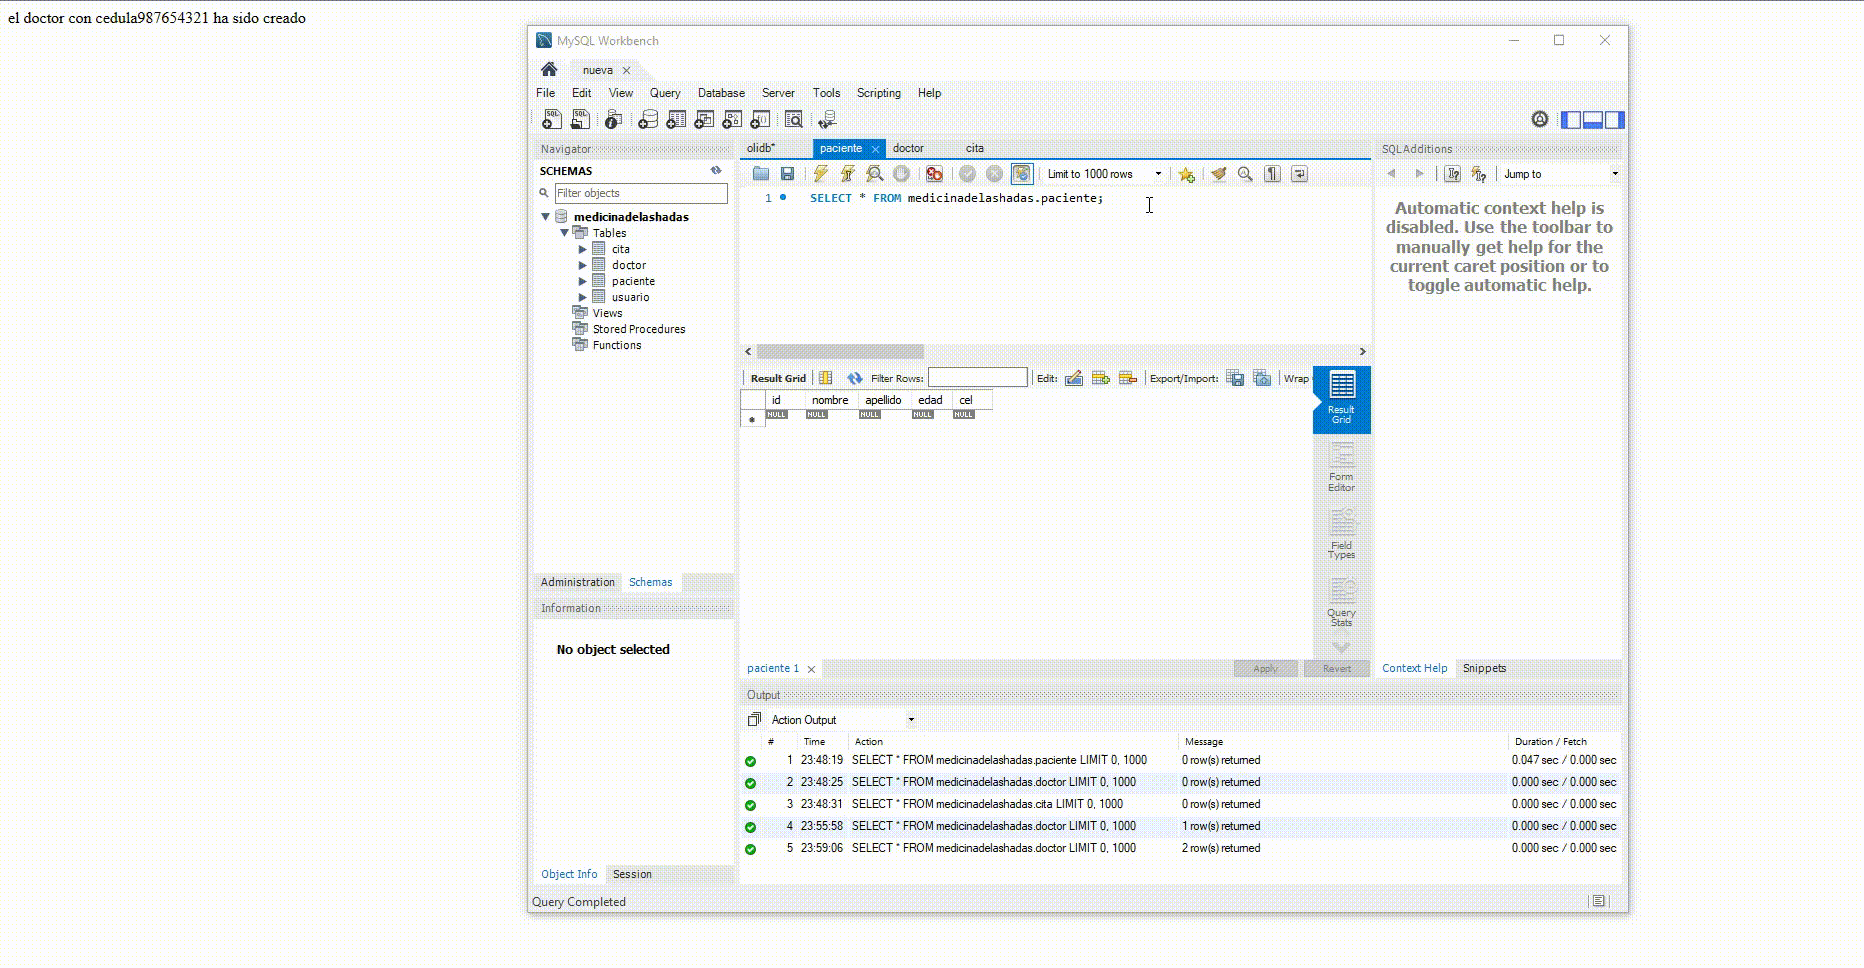Expand the doctor table in the schema tree
Screen dimensions: 1864x968
(584, 265)
